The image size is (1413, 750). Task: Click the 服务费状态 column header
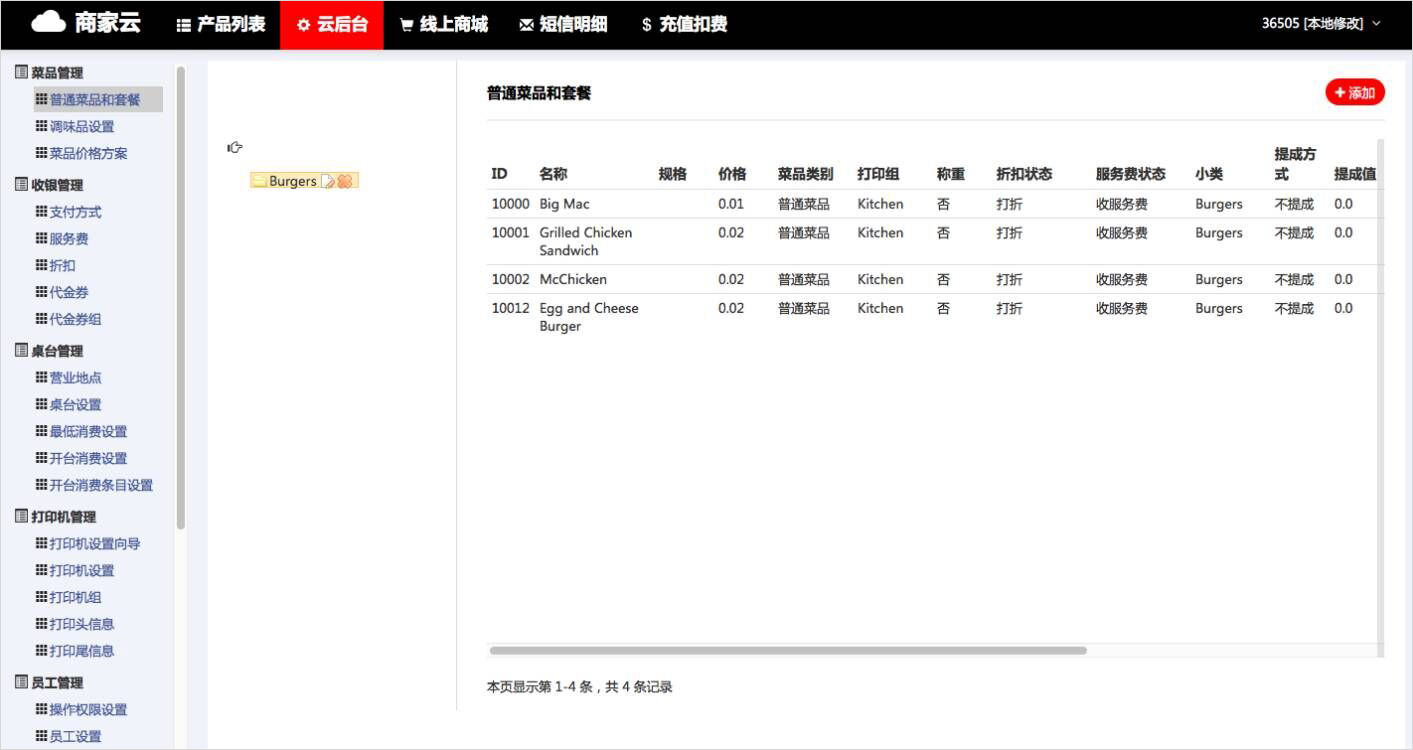pos(1130,174)
